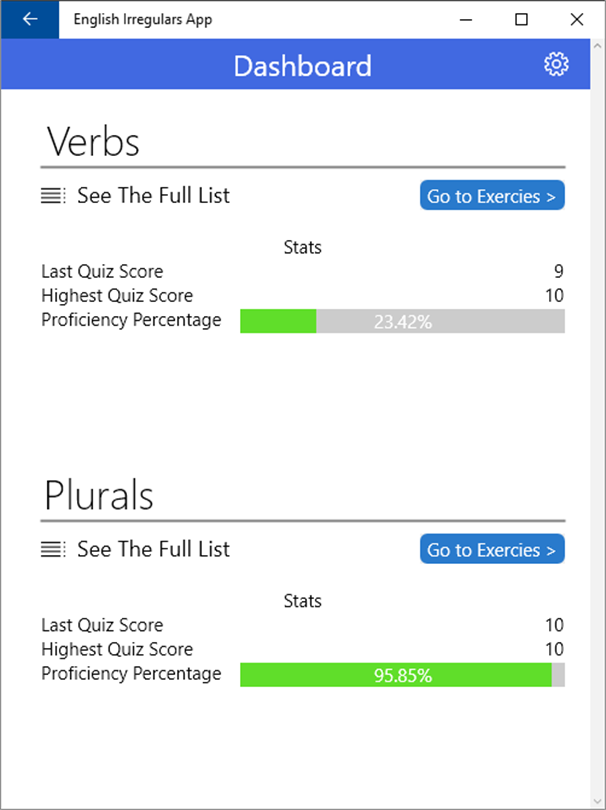The image size is (606, 810).
Task: Open settings via the gear icon
Action: coord(556,65)
